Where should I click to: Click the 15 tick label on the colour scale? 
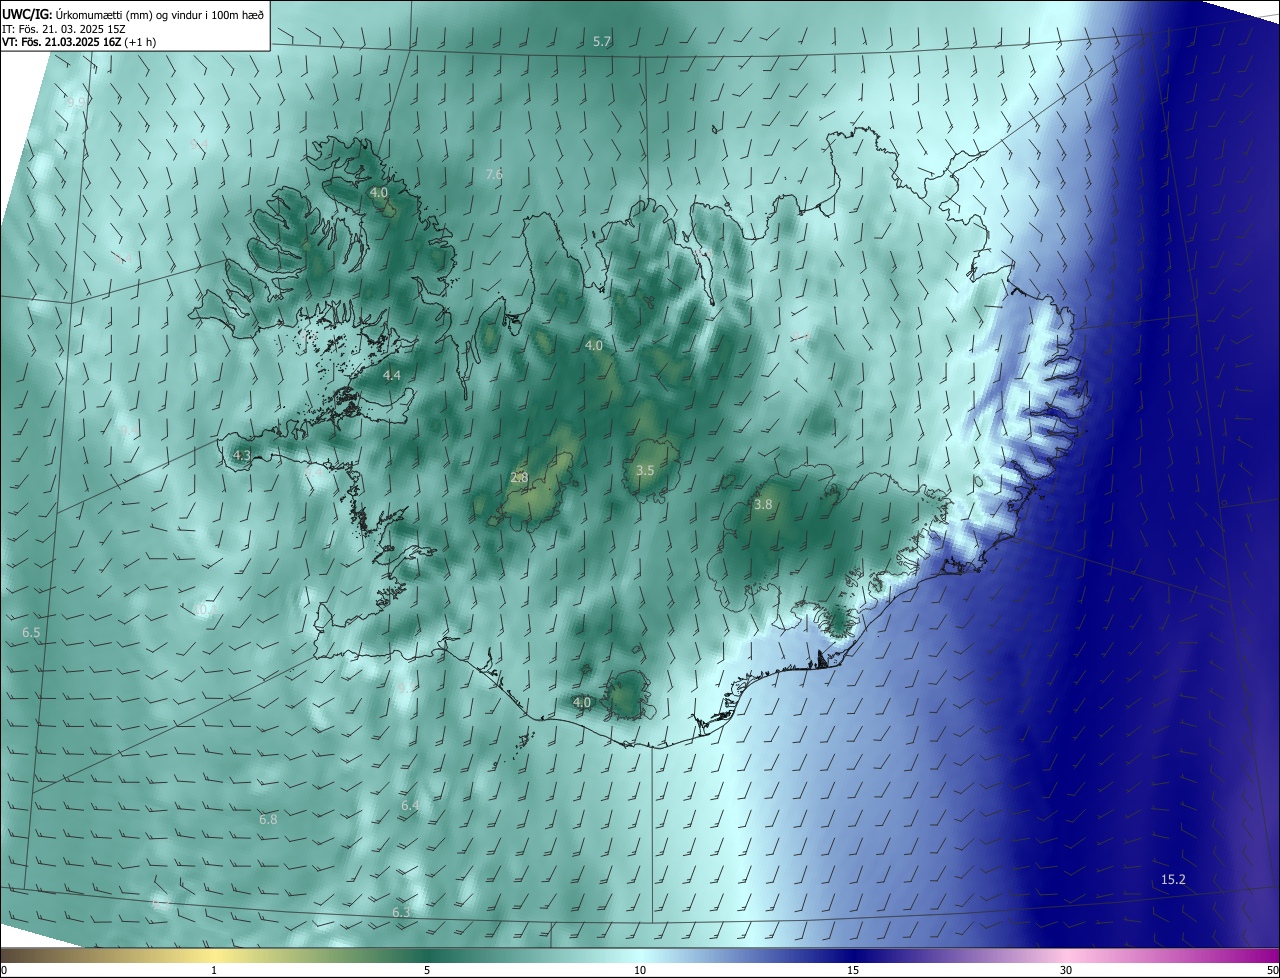pyautogui.click(x=853, y=970)
